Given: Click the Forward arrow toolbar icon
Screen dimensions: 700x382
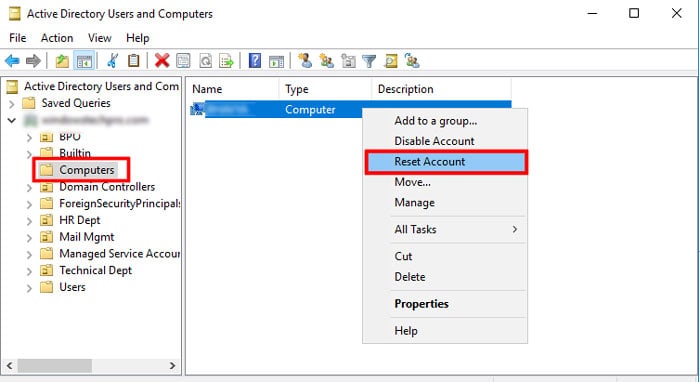Looking at the screenshot, I should (x=33, y=61).
